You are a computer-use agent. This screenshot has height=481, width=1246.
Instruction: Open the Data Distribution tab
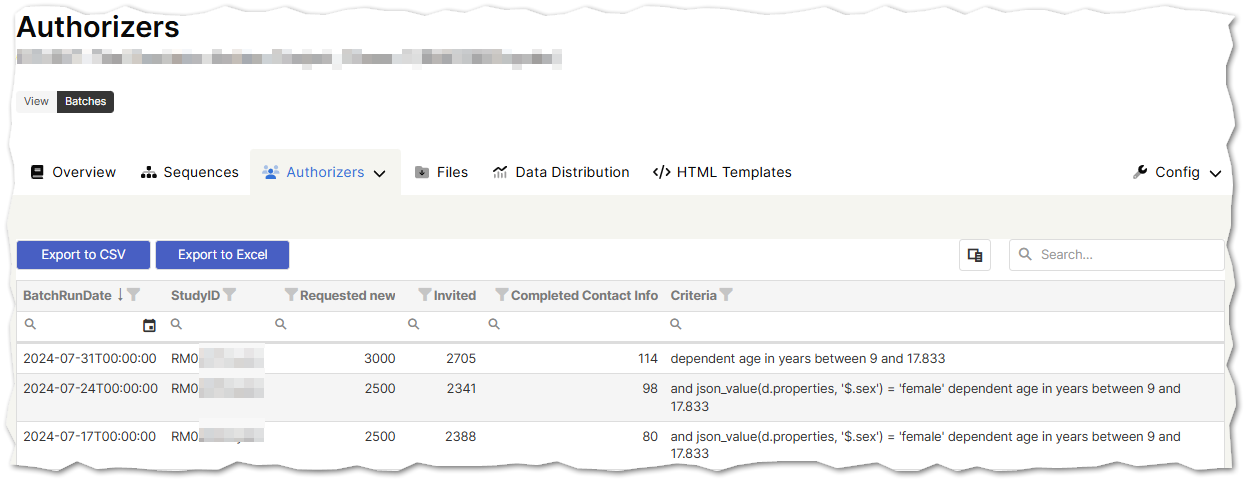click(x=561, y=172)
